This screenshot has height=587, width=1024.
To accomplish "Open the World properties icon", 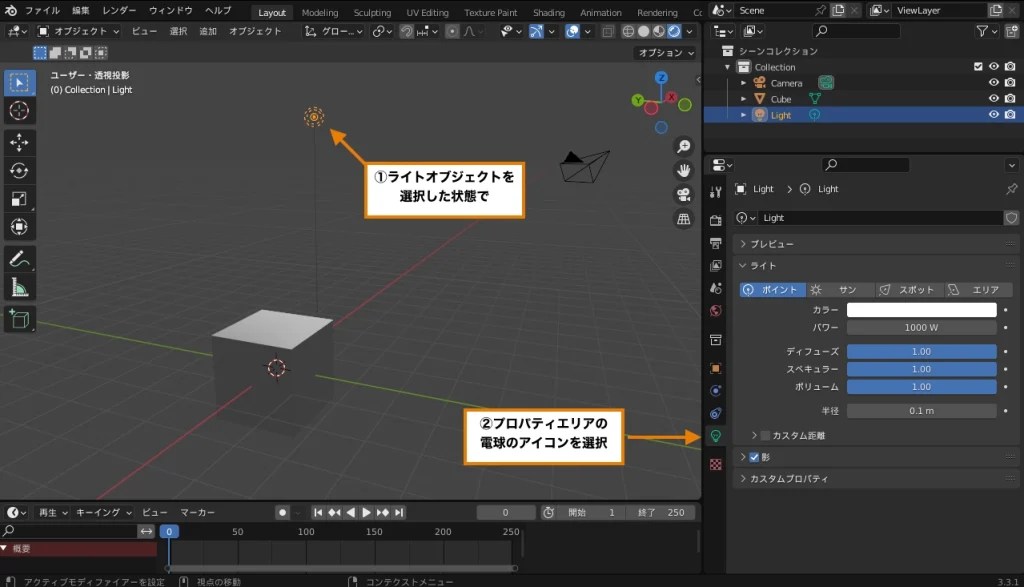I will click(718, 308).
